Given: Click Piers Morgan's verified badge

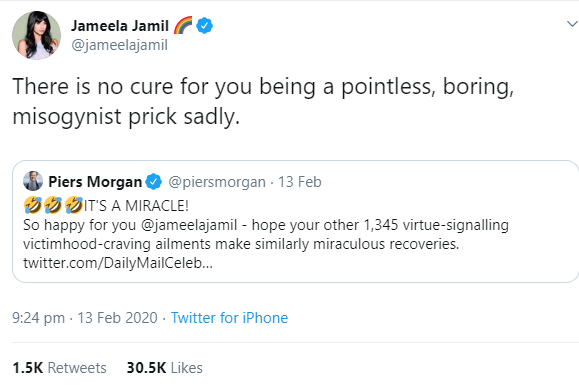Looking at the screenshot, I should [x=153, y=182].
